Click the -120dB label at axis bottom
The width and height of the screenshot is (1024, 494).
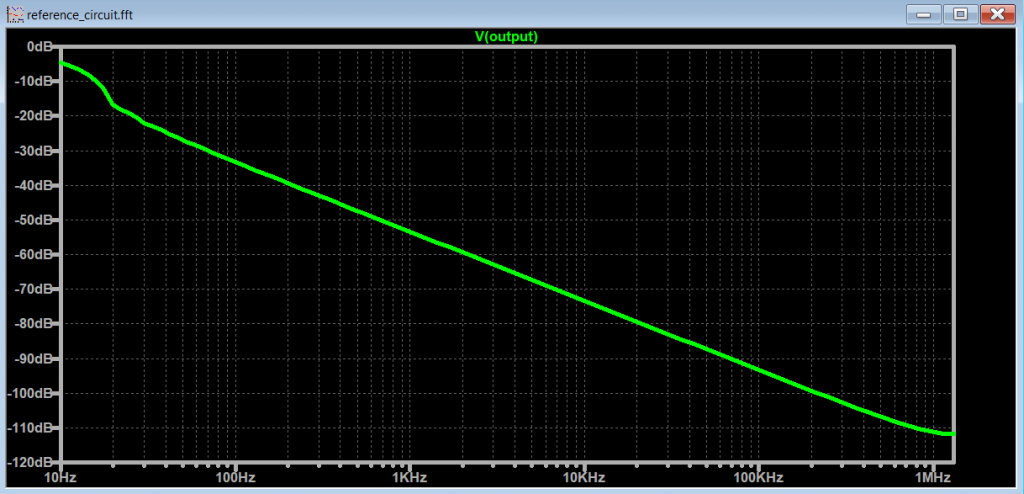31,463
